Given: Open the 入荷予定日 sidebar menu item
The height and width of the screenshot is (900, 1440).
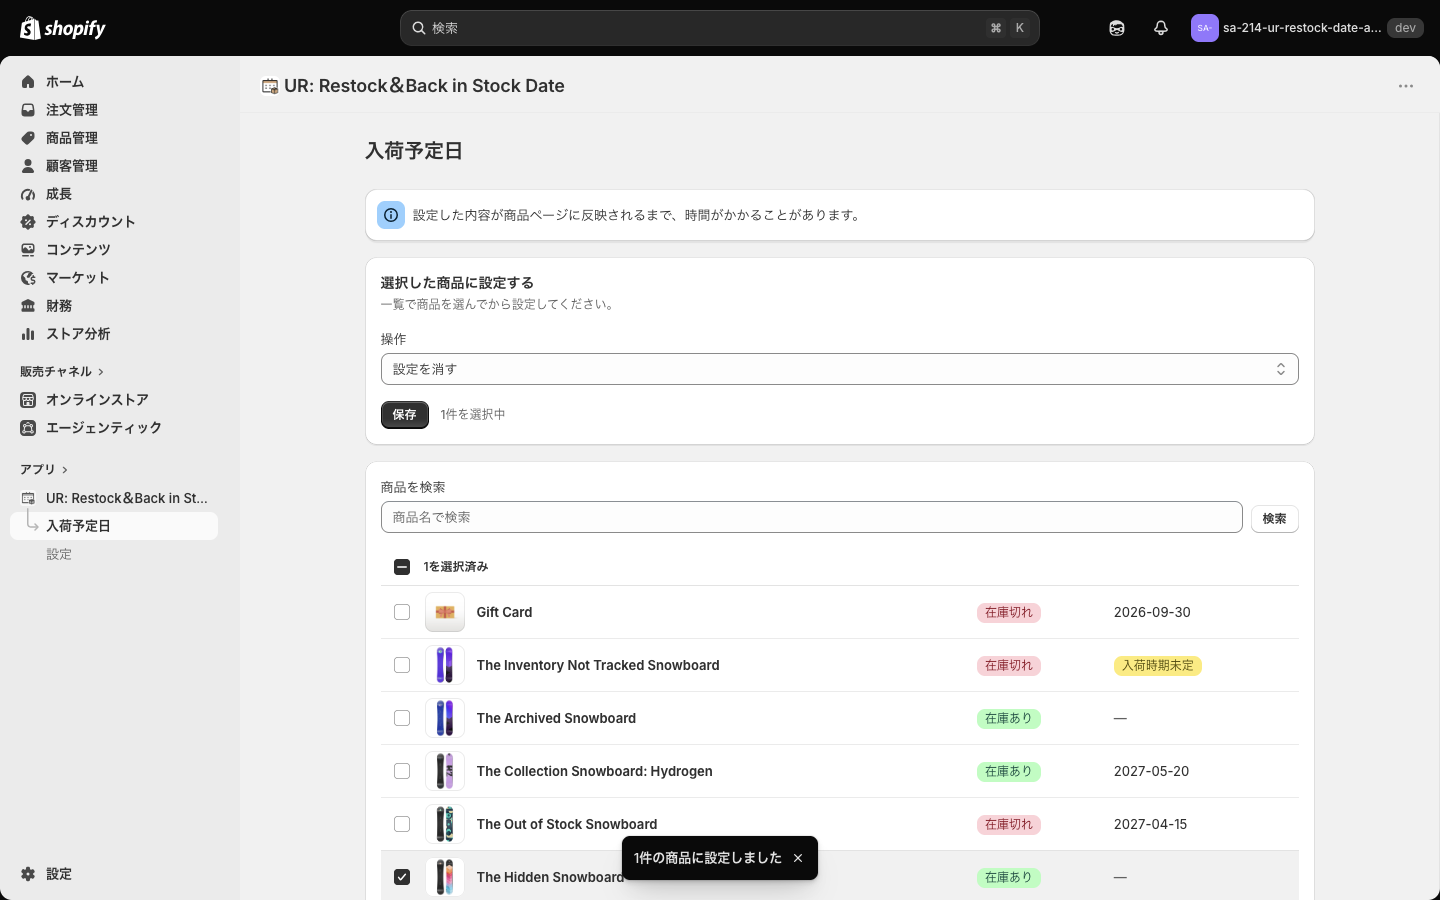Looking at the screenshot, I should click(114, 526).
